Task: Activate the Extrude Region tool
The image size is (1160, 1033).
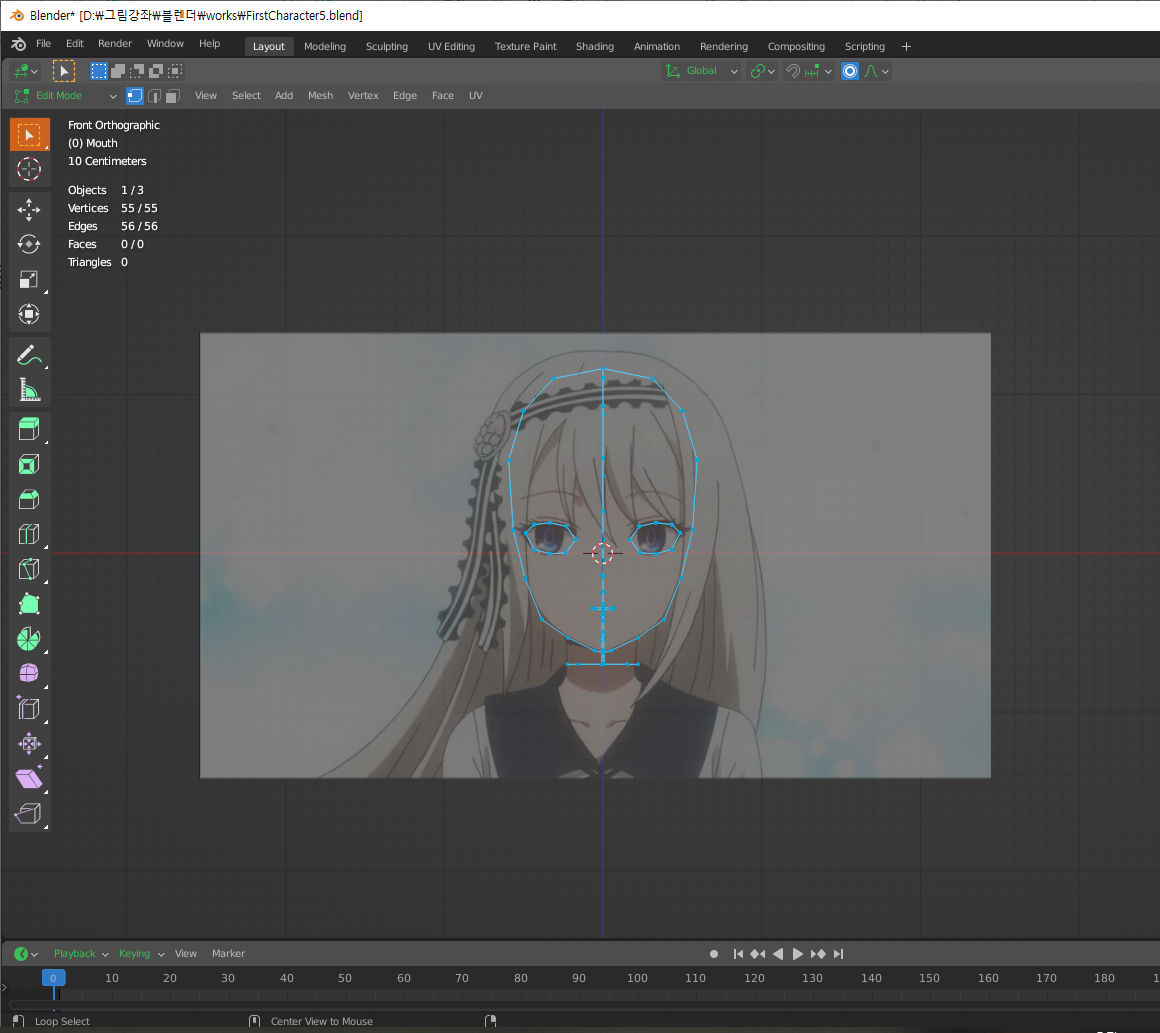Action: pos(30,429)
